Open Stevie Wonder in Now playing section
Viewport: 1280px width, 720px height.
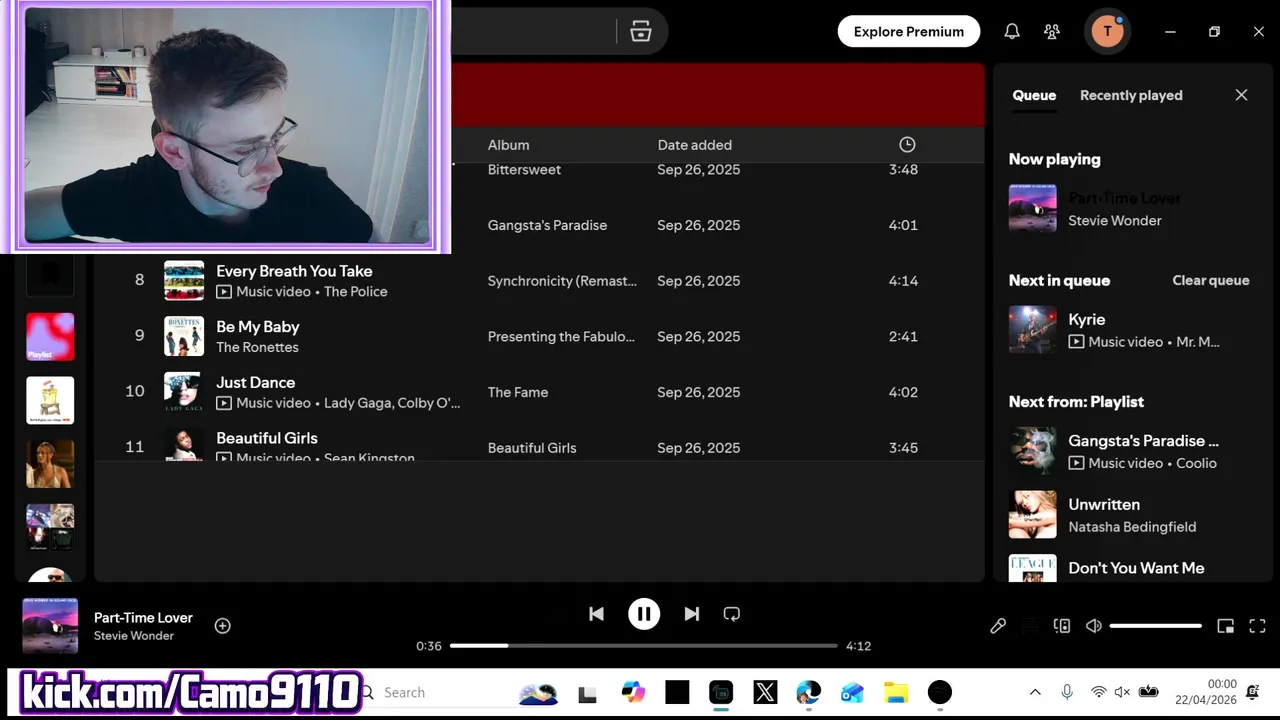point(1115,221)
